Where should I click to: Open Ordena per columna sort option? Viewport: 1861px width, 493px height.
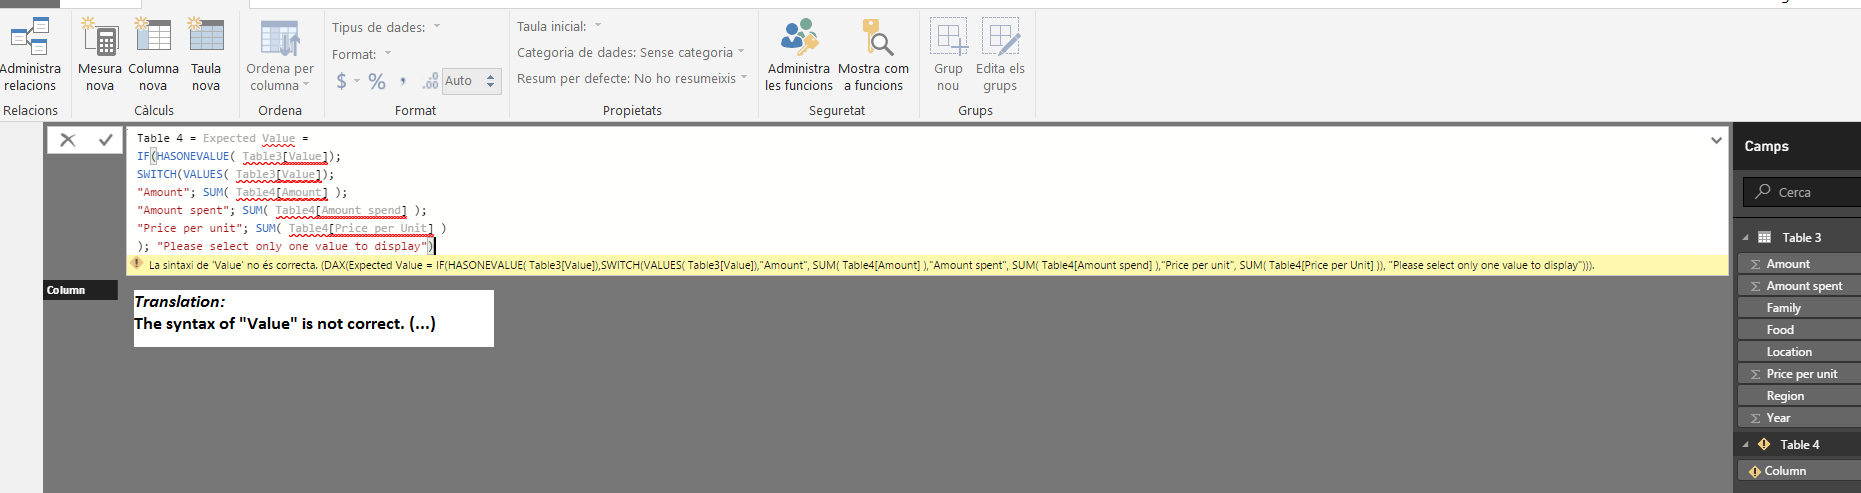tap(280, 57)
